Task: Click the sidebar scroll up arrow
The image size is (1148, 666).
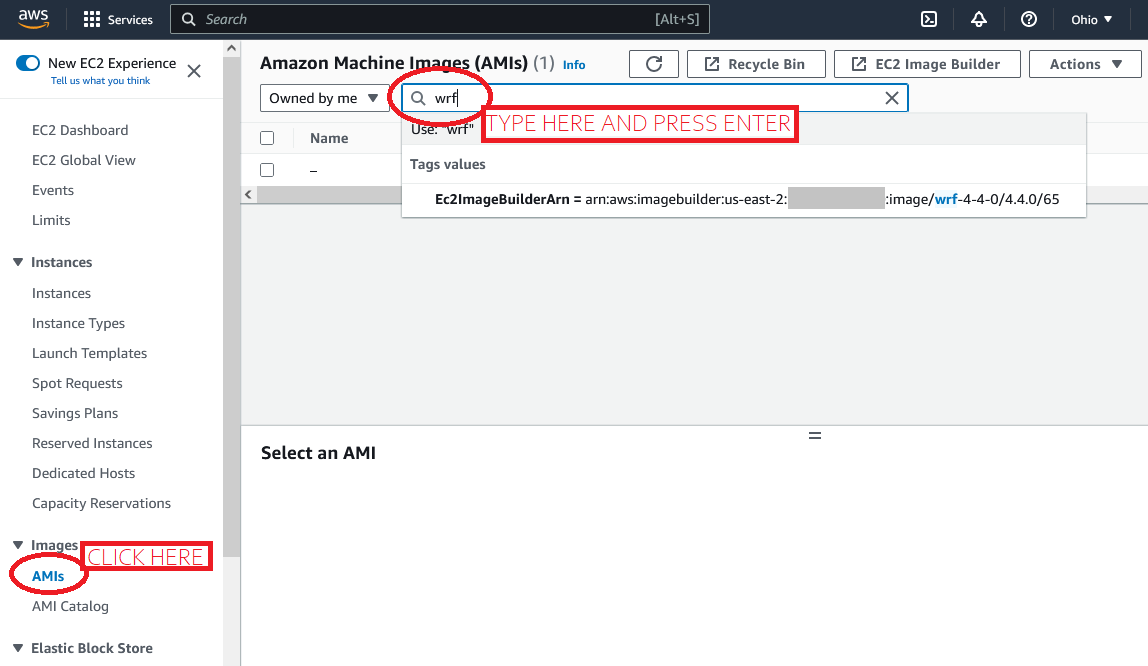Action: (231, 48)
